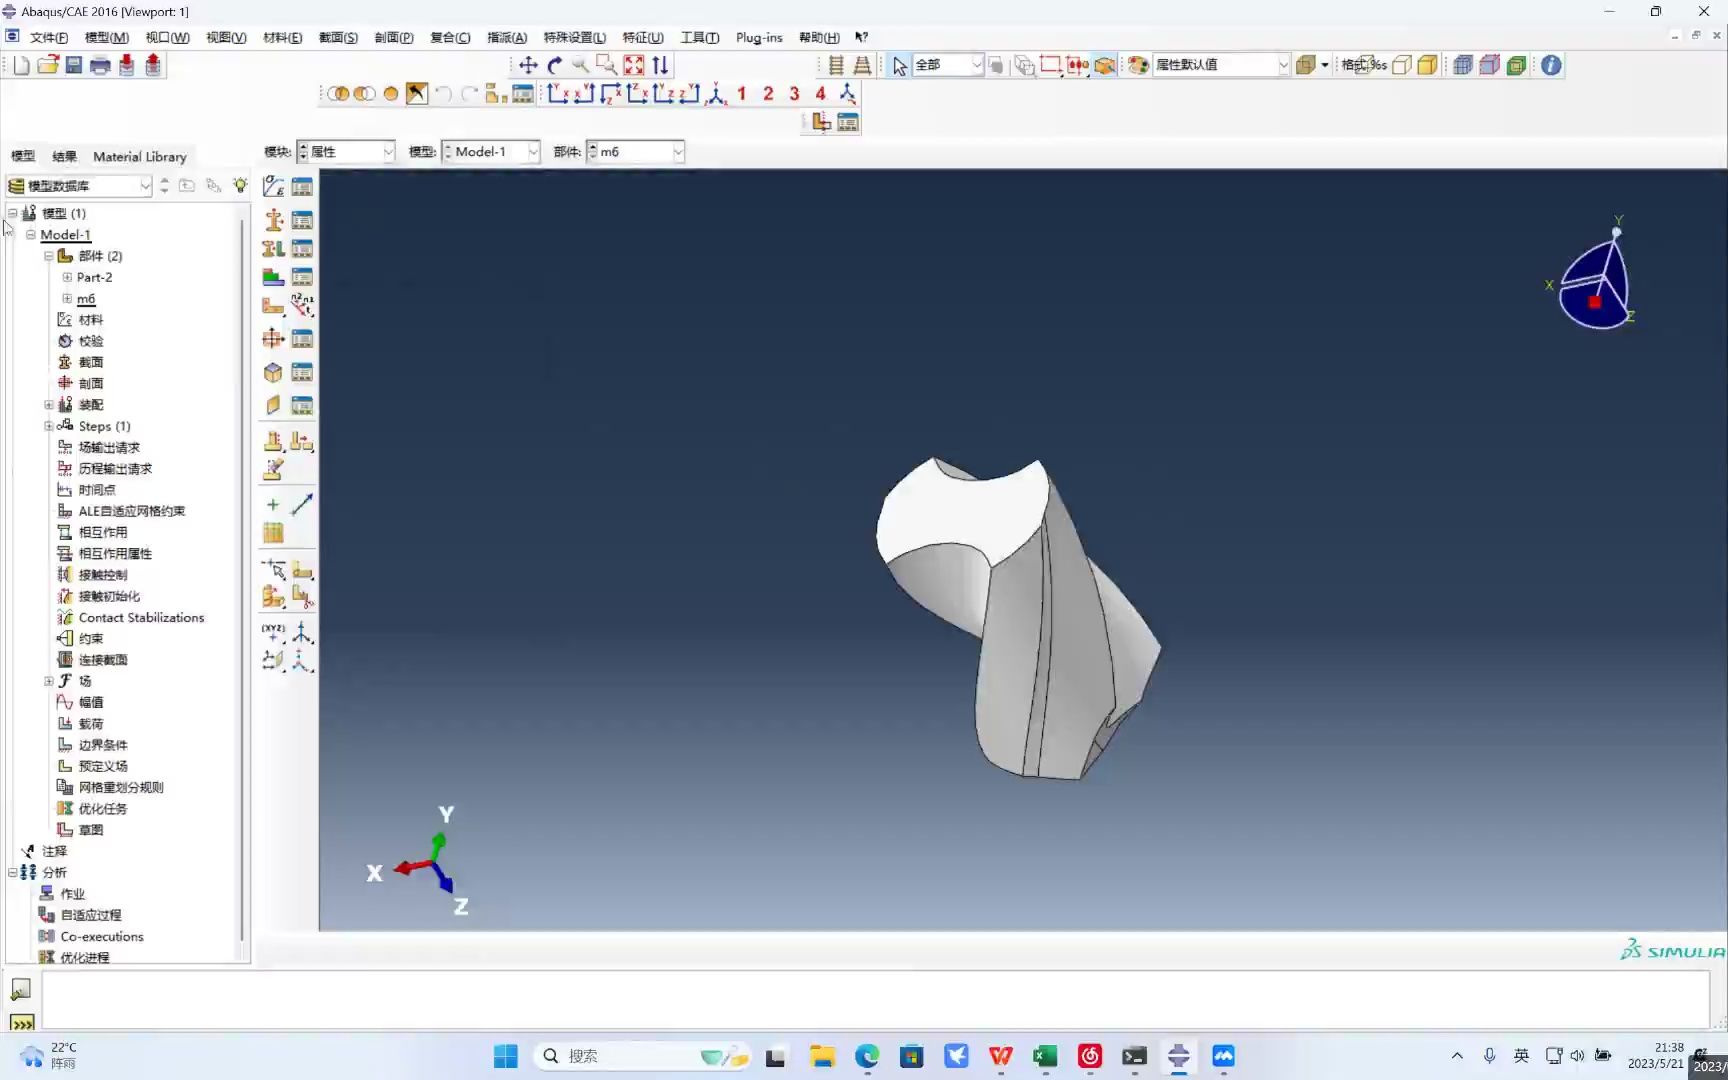Open the Plug-ins menu
This screenshot has height=1080, width=1728.
tap(758, 37)
